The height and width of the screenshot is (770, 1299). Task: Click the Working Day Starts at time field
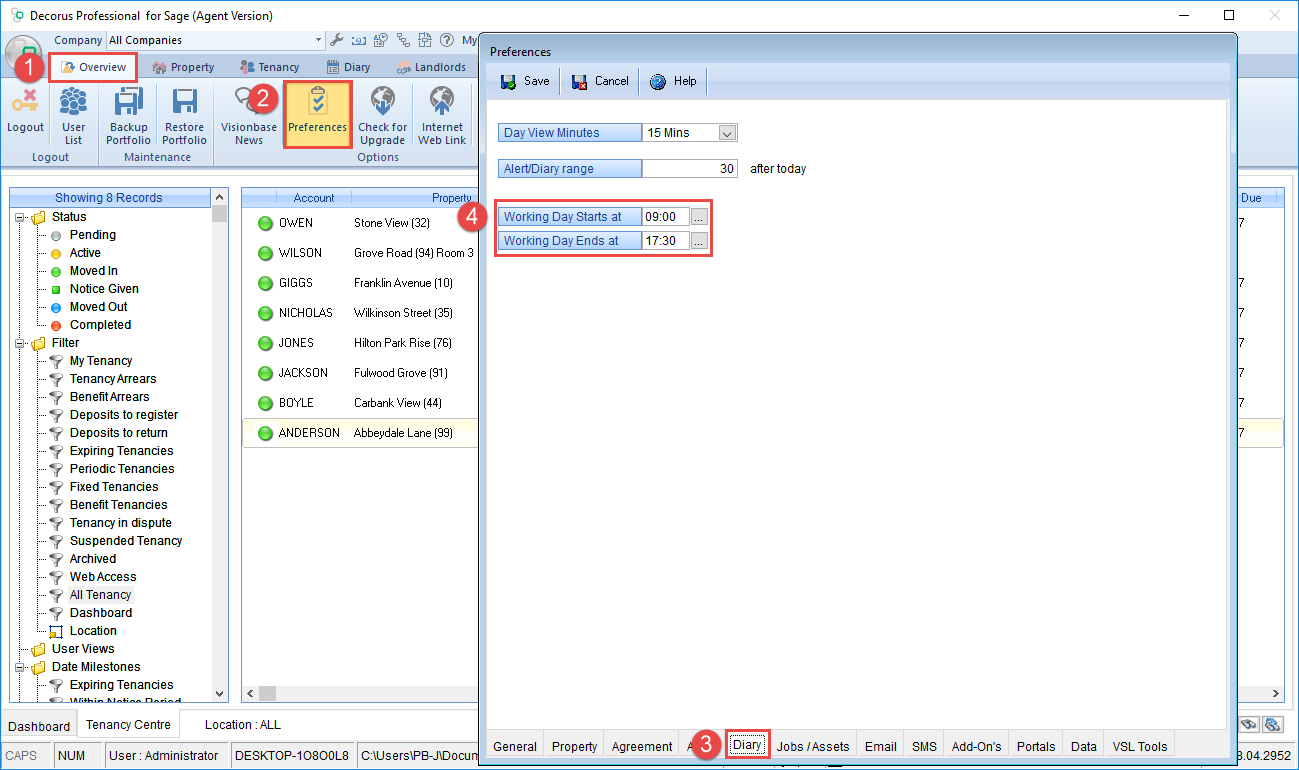[x=665, y=216]
